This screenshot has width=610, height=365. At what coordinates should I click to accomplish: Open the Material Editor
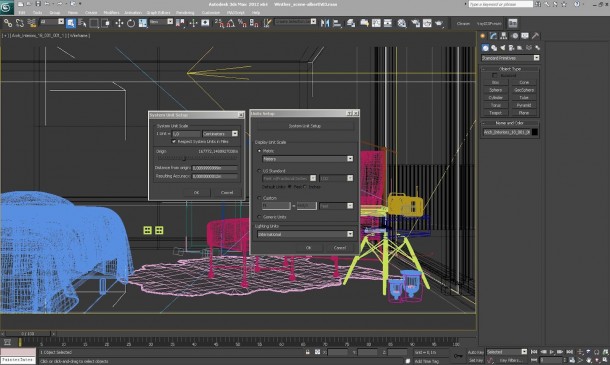click(x=401, y=23)
